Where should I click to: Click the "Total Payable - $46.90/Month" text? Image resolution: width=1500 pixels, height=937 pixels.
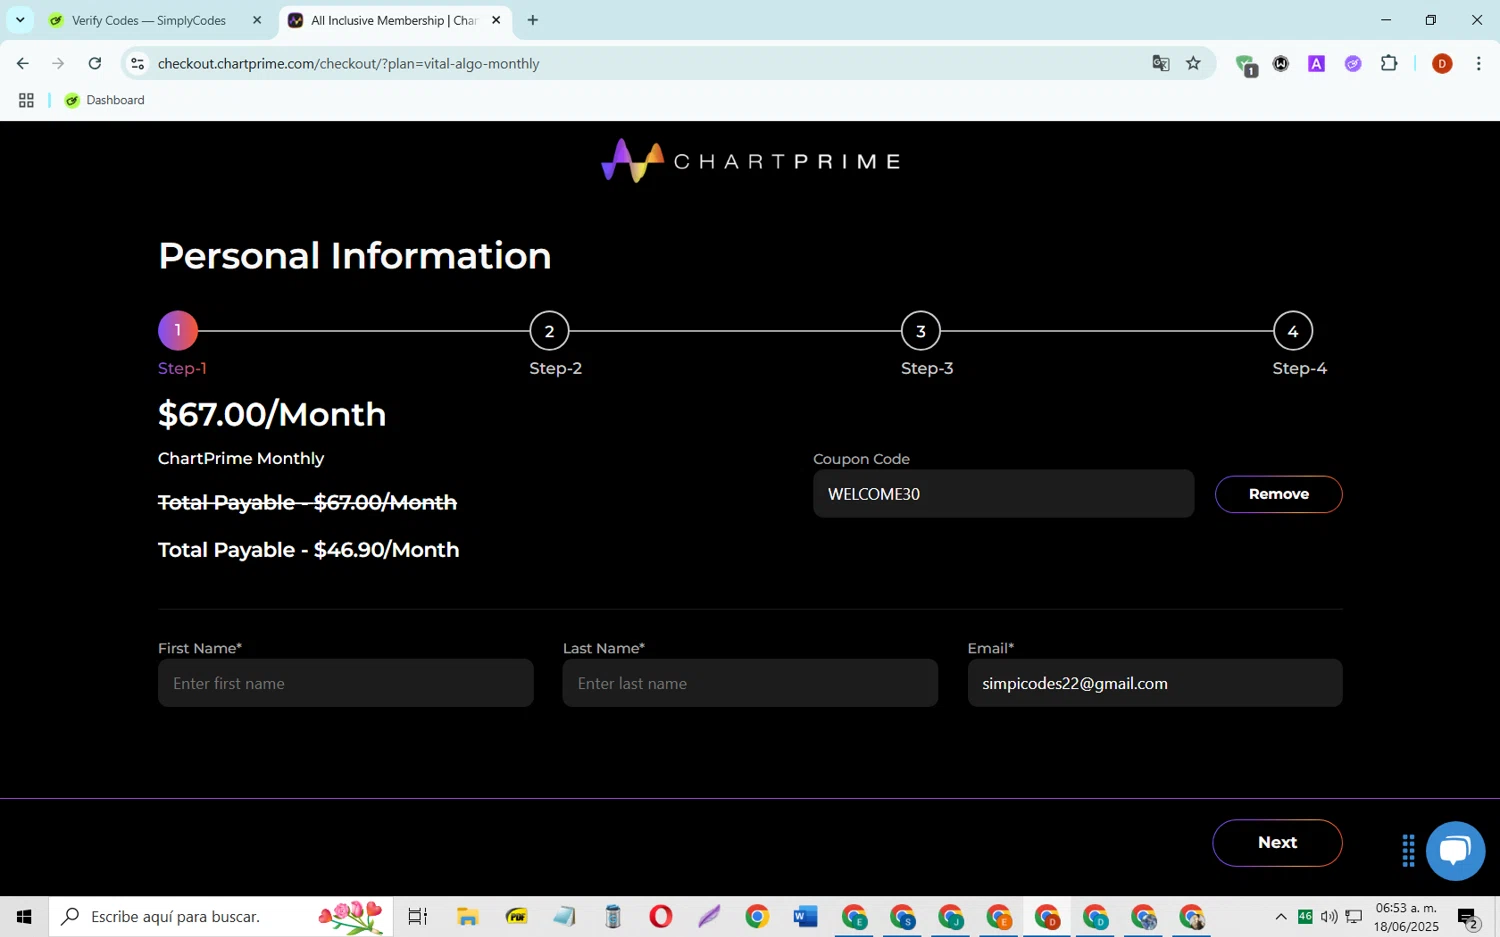308,550
